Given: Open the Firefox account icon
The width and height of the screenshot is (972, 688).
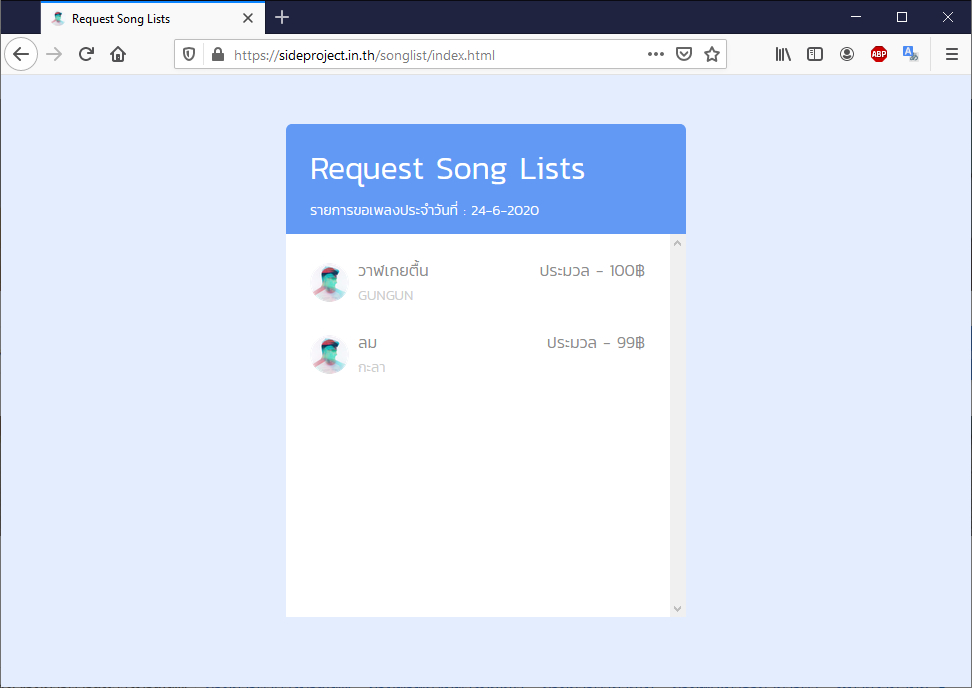Looking at the screenshot, I should pyautogui.click(x=847, y=54).
